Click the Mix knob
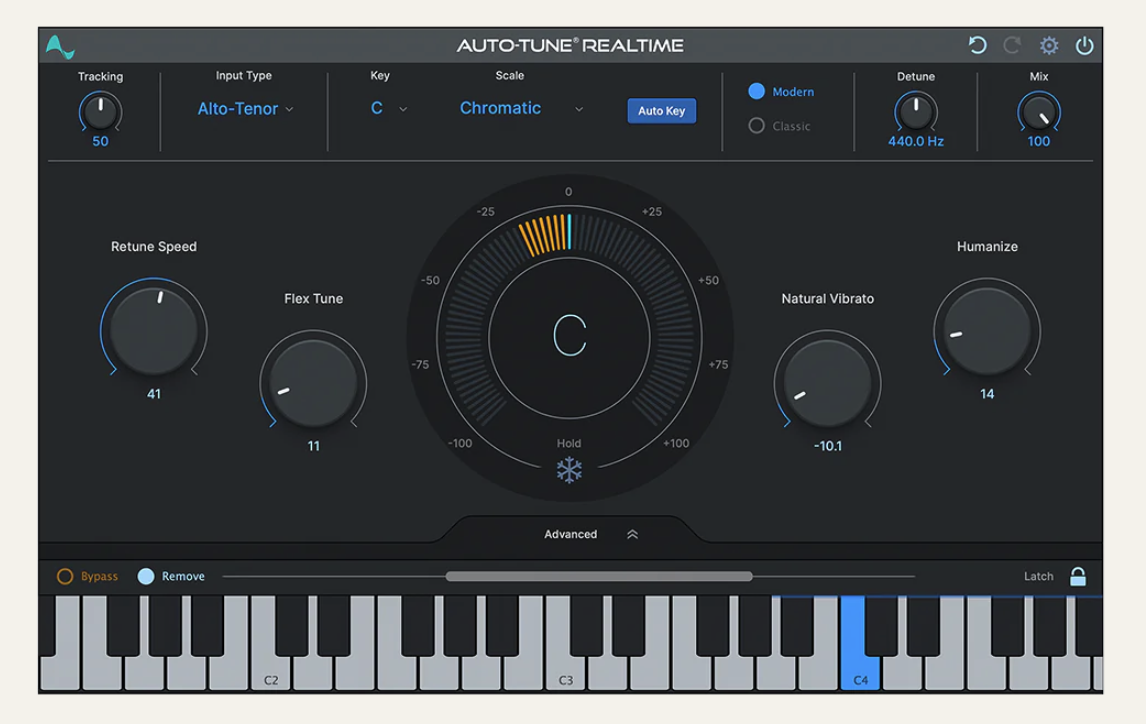The width and height of the screenshot is (1146, 724). 1039,112
